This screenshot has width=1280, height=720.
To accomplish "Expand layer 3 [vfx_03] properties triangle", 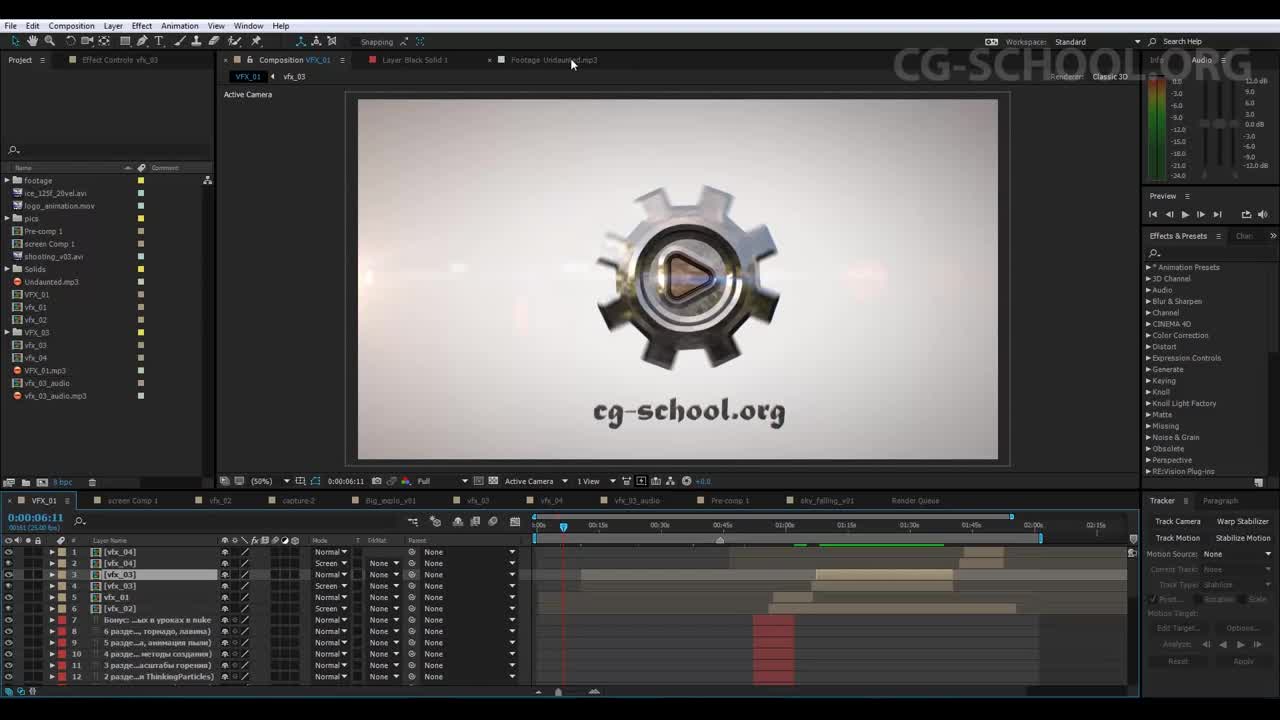I will (x=52, y=575).
